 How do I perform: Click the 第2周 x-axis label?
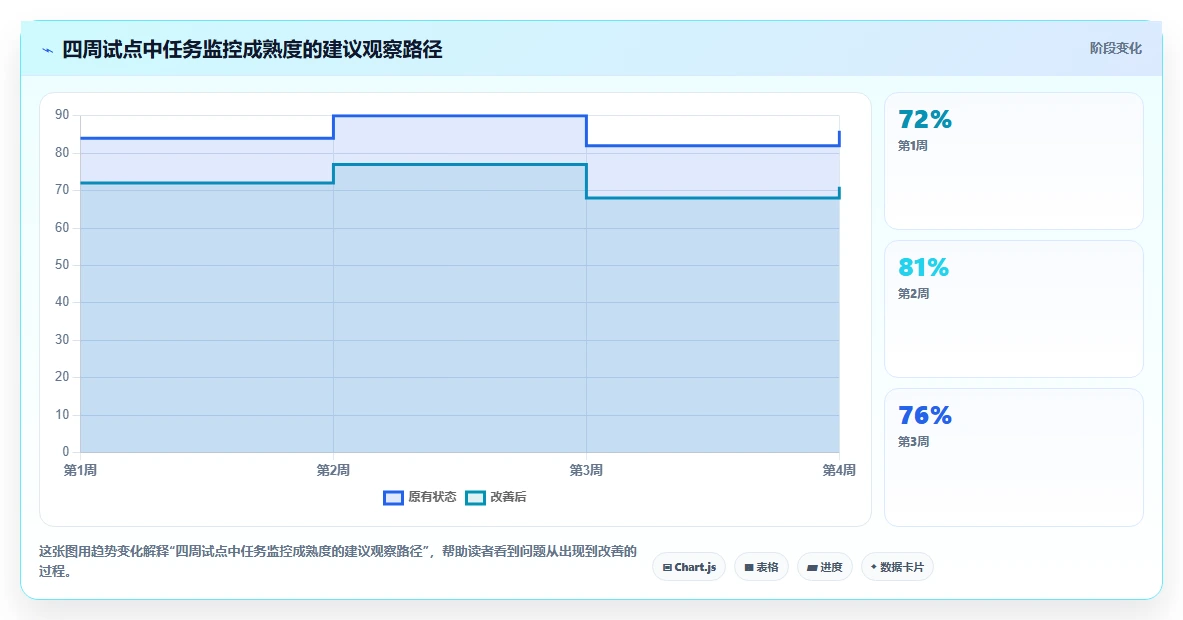coord(333,471)
